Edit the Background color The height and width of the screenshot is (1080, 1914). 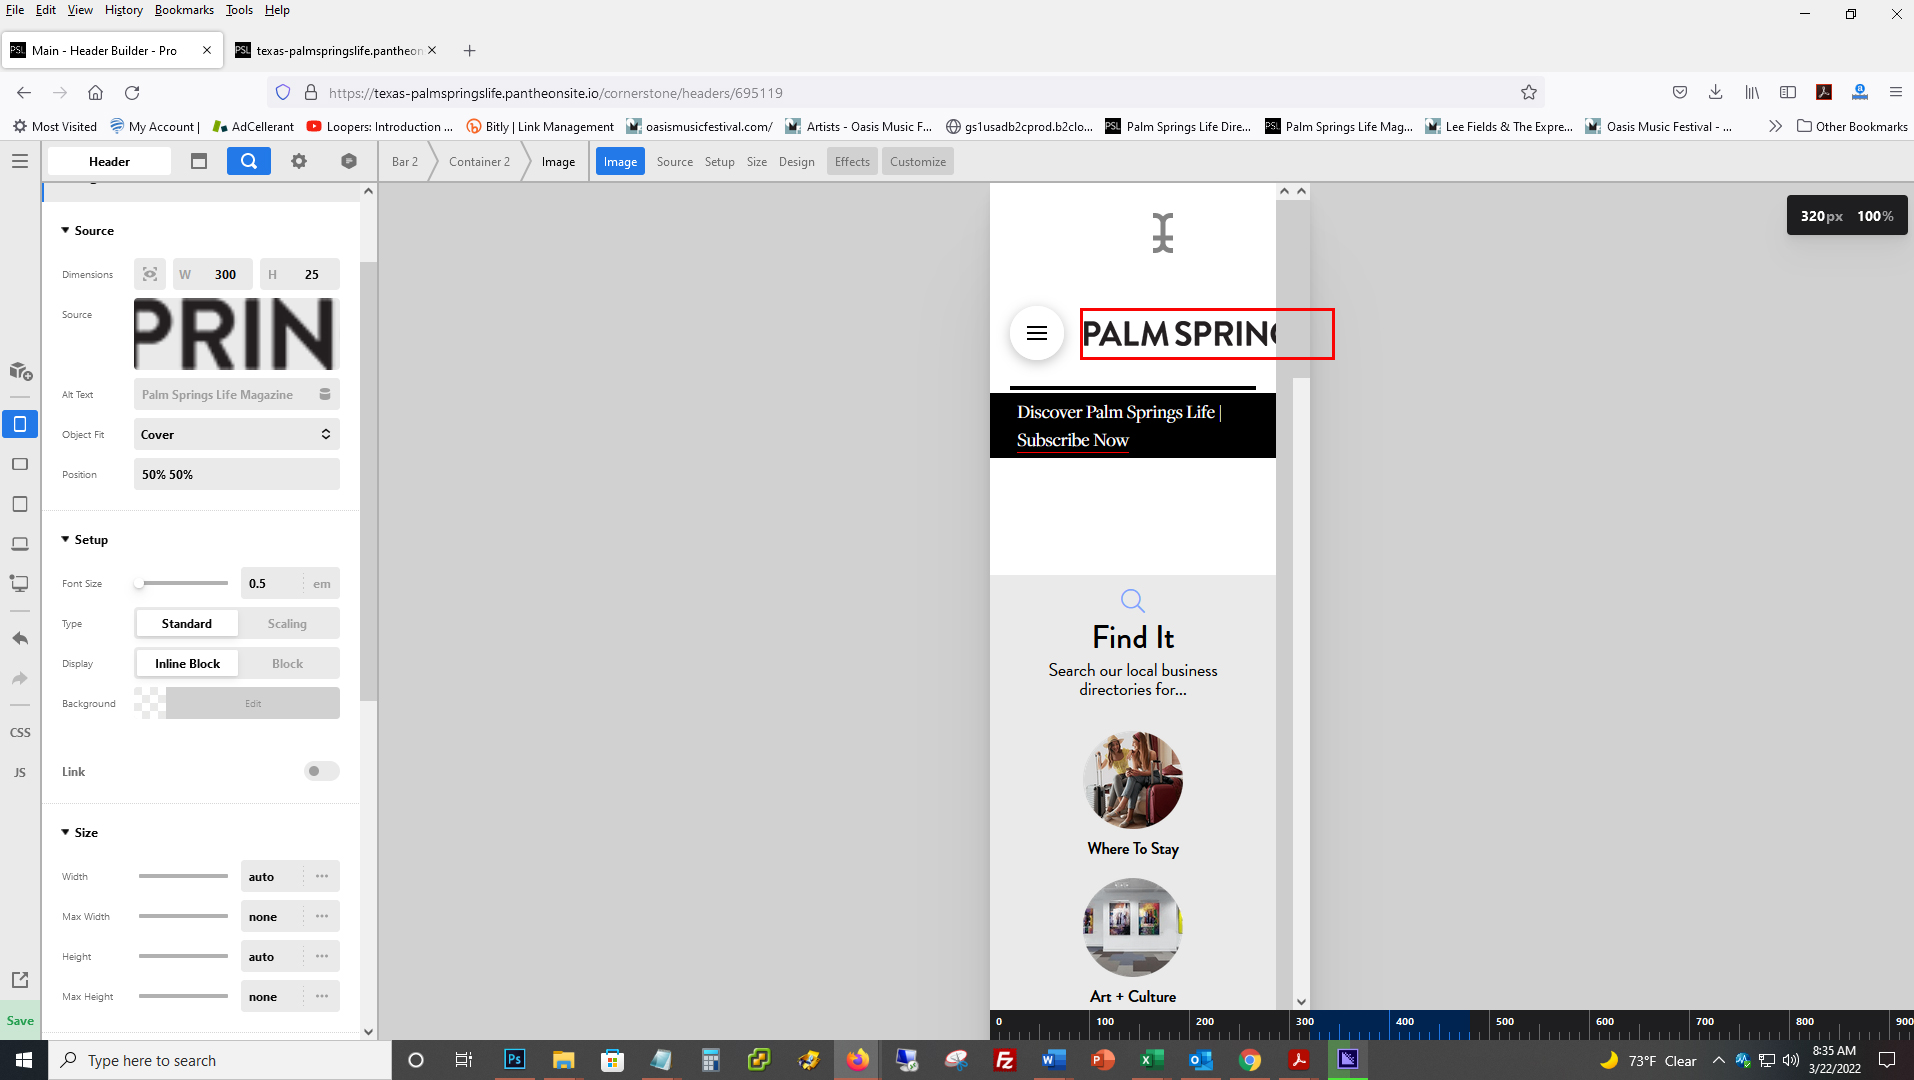pos(253,703)
